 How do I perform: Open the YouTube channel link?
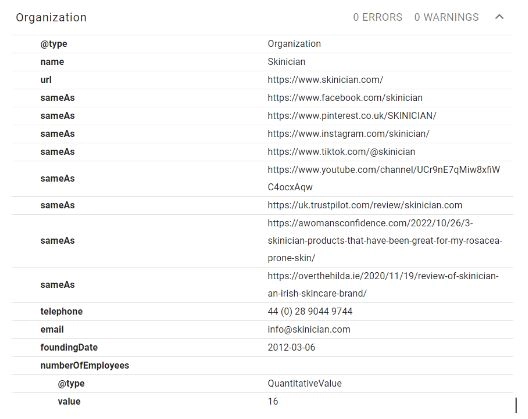point(384,178)
